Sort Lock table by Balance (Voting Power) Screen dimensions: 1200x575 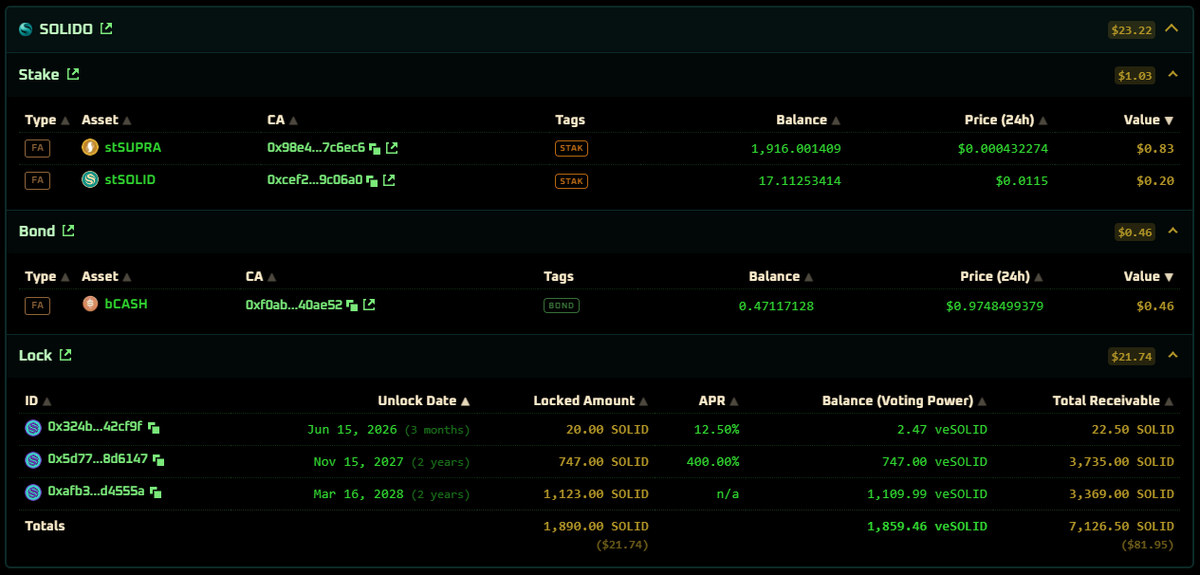(905, 401)
